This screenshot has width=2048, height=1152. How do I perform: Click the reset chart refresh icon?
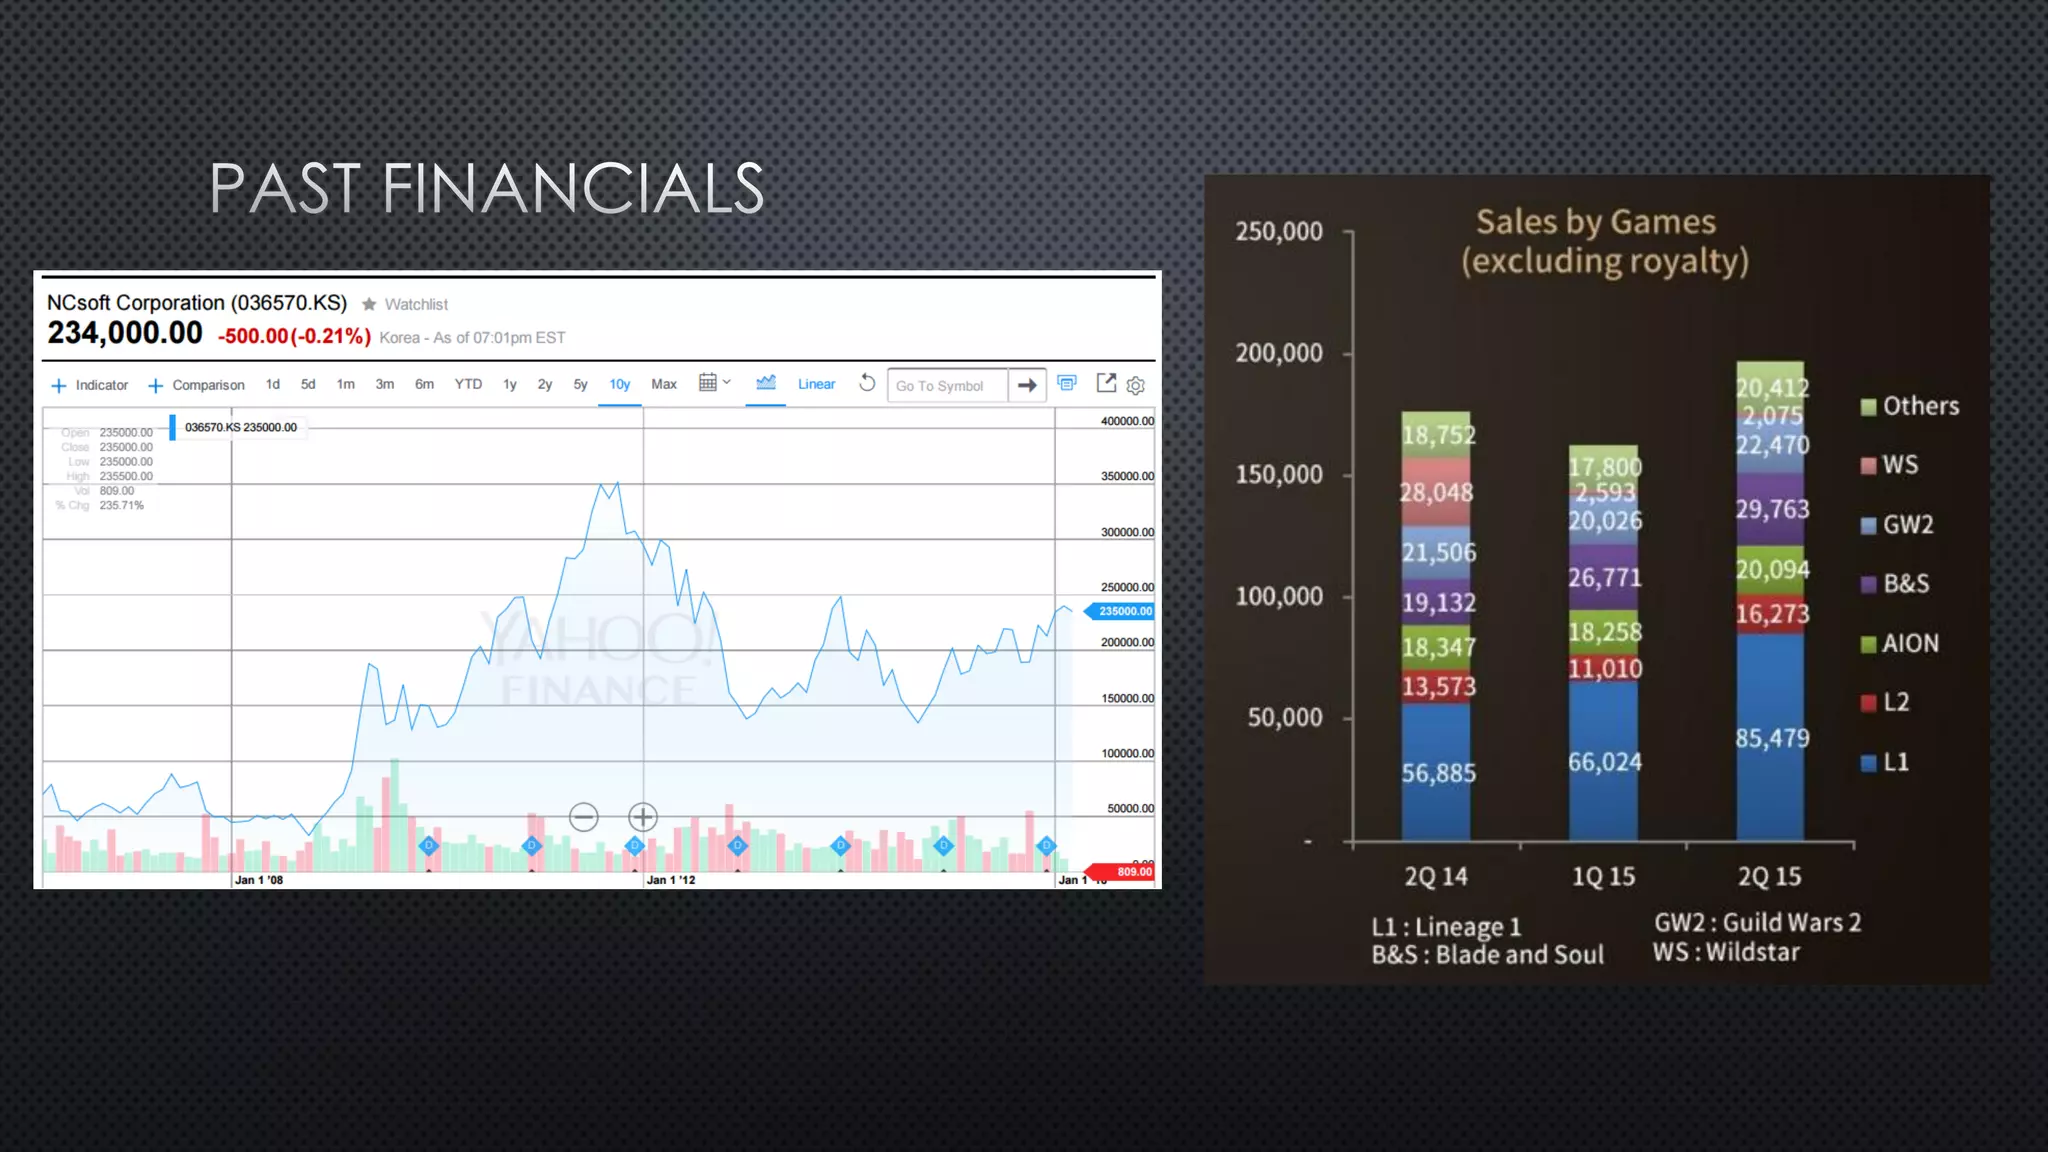click(867, 383)
